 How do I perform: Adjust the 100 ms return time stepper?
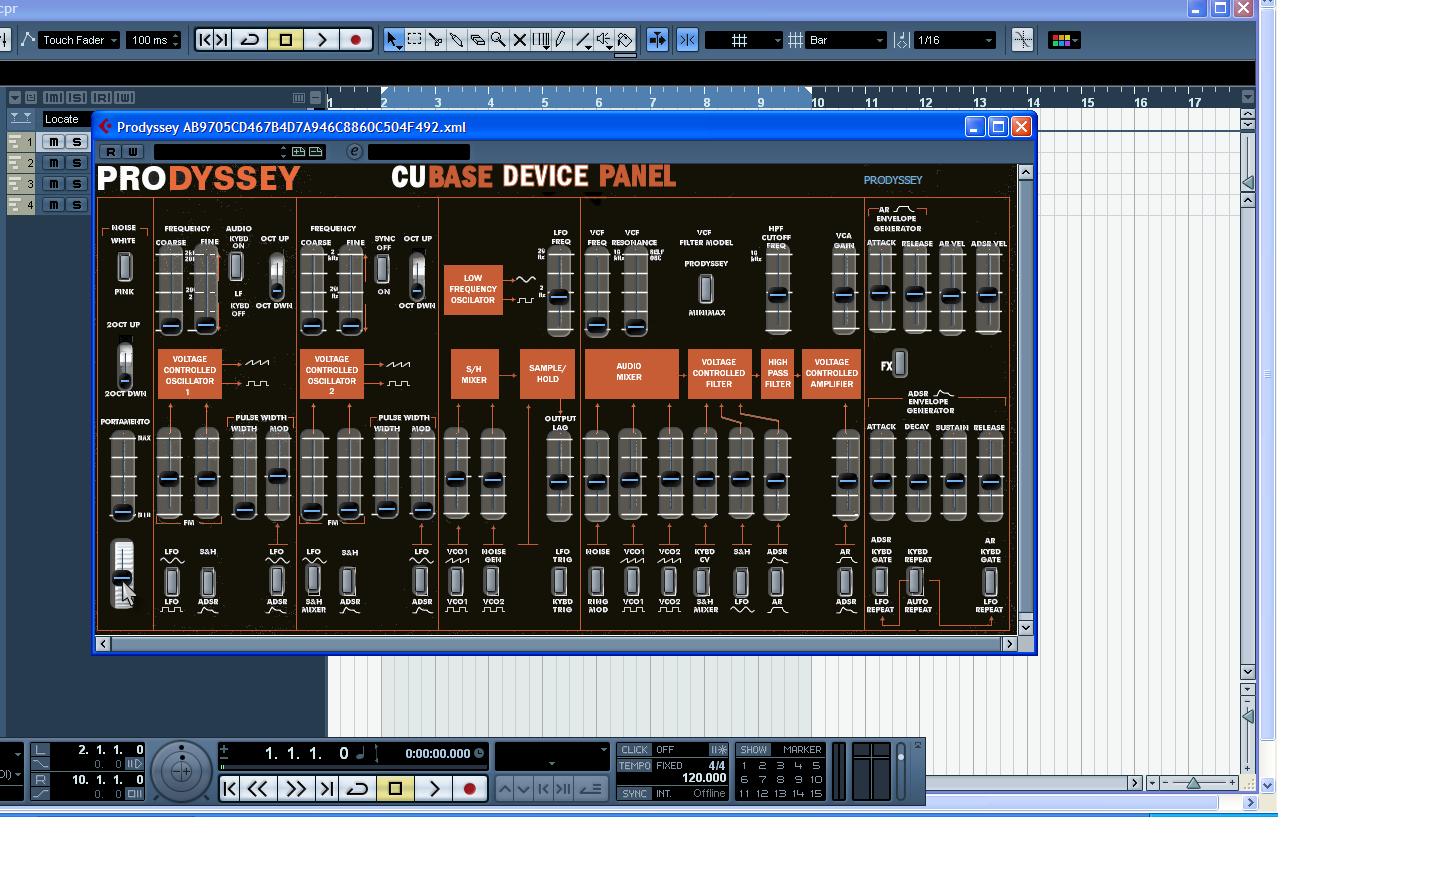(x=175, y=40)
